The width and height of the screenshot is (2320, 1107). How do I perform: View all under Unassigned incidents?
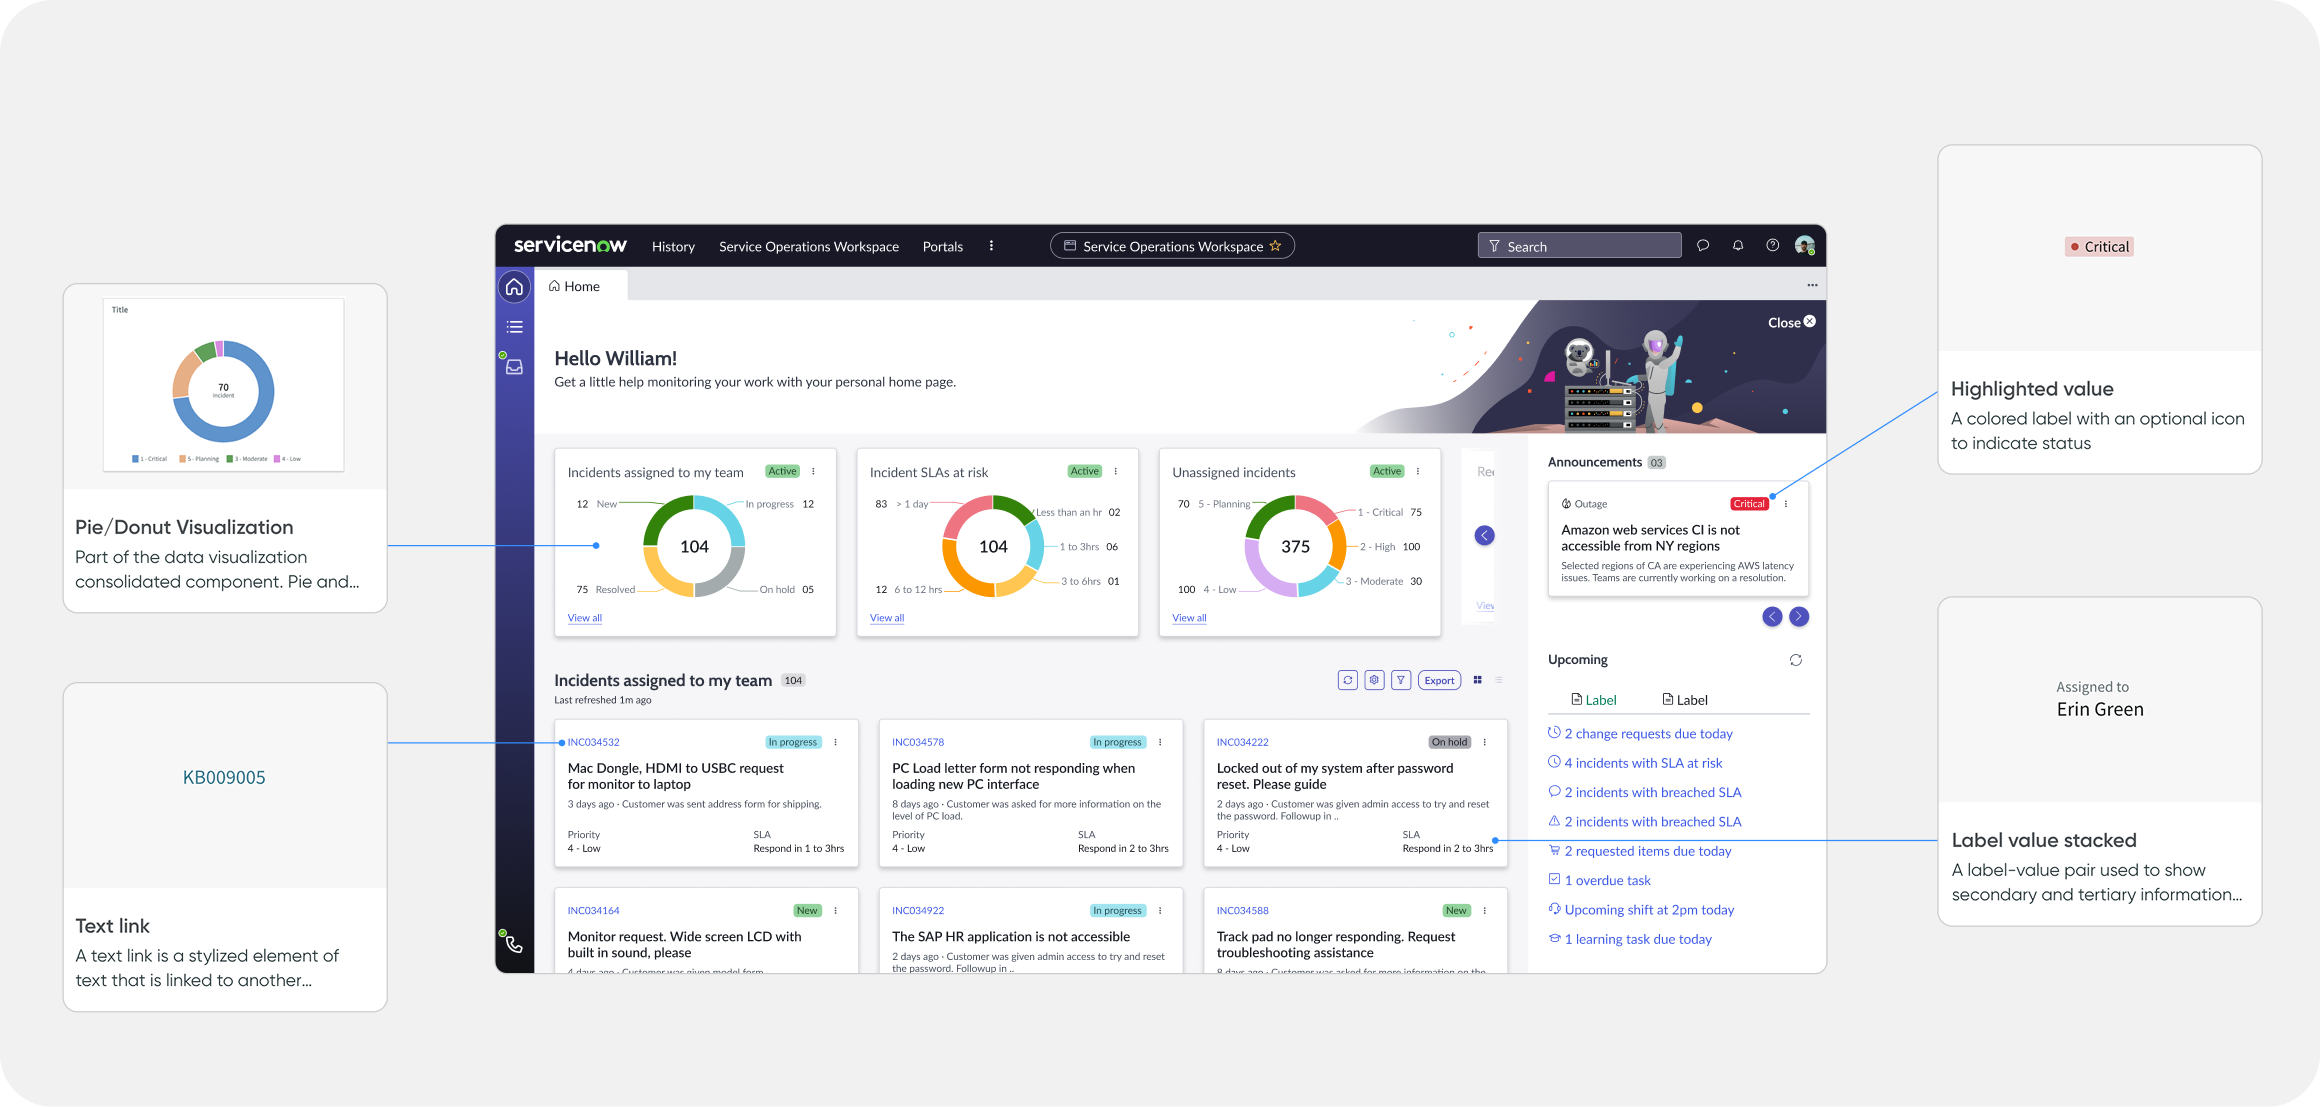pos(1189,618)
